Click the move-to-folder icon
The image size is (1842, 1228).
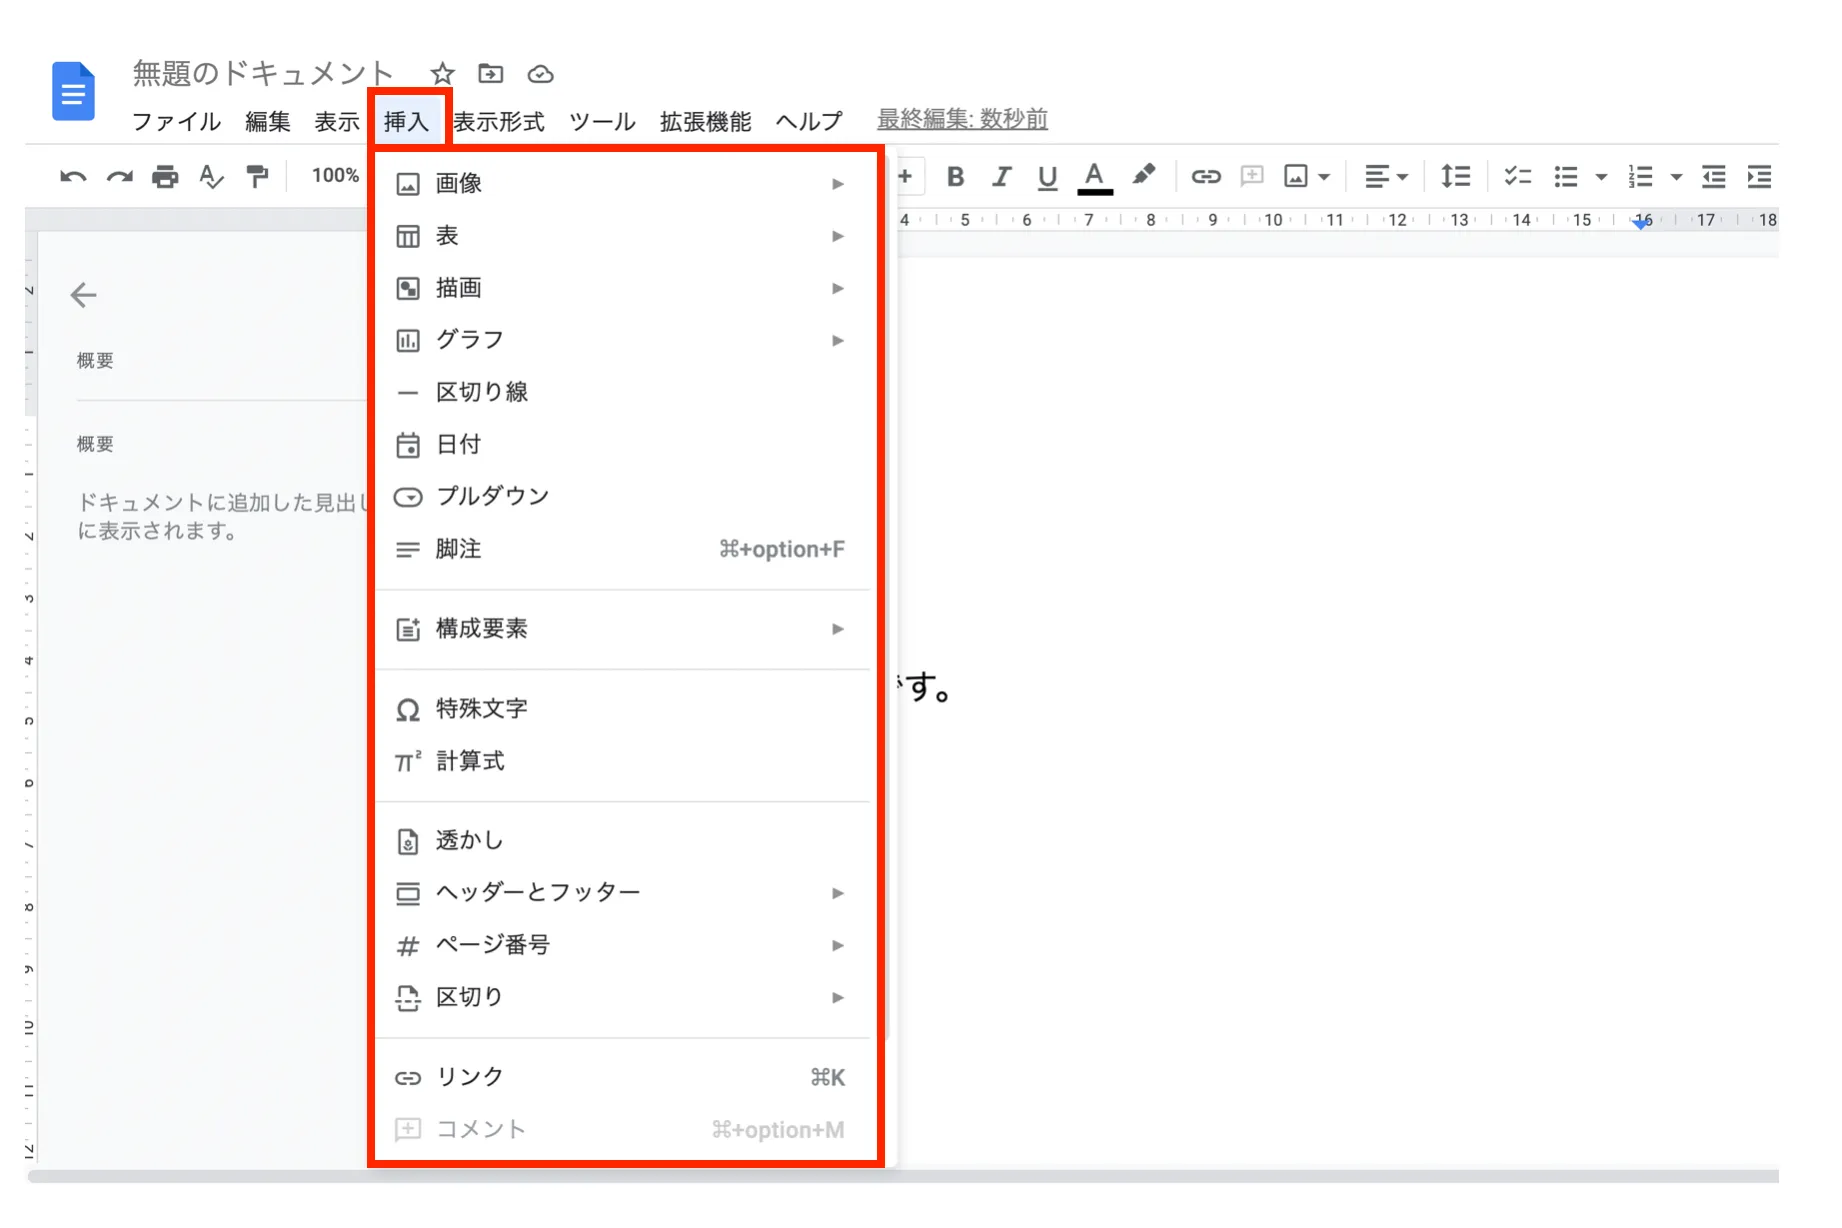[490, 74]
